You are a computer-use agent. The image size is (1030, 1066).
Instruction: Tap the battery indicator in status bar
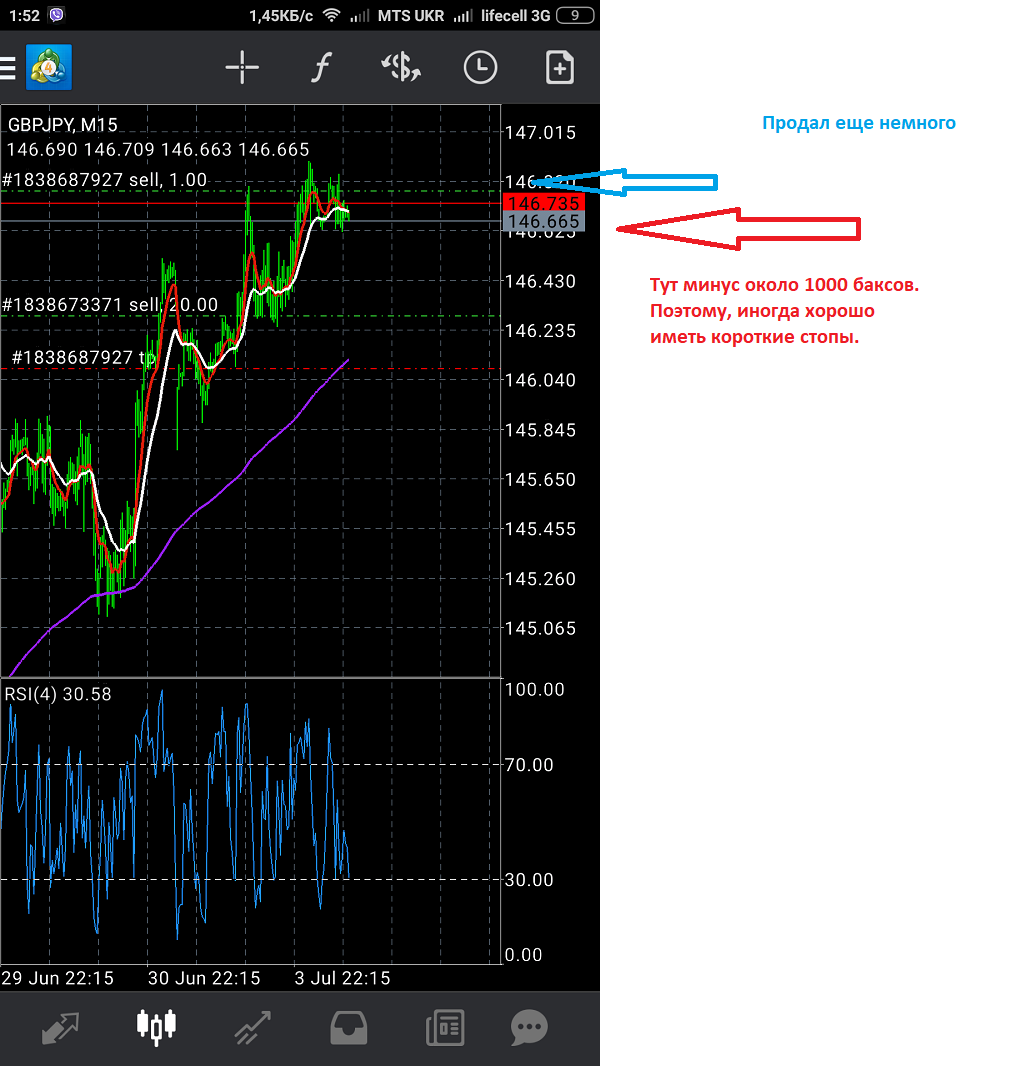[575, 15]
